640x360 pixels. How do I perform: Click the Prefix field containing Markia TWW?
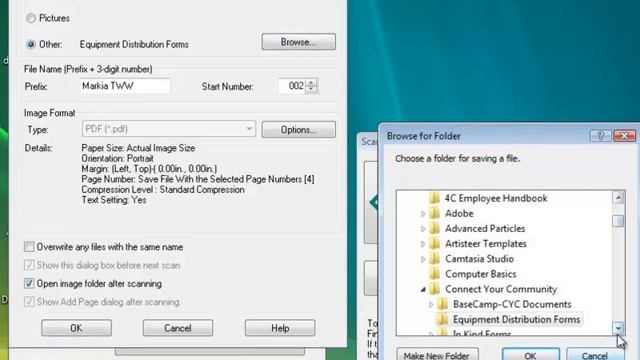pos(125,86)
